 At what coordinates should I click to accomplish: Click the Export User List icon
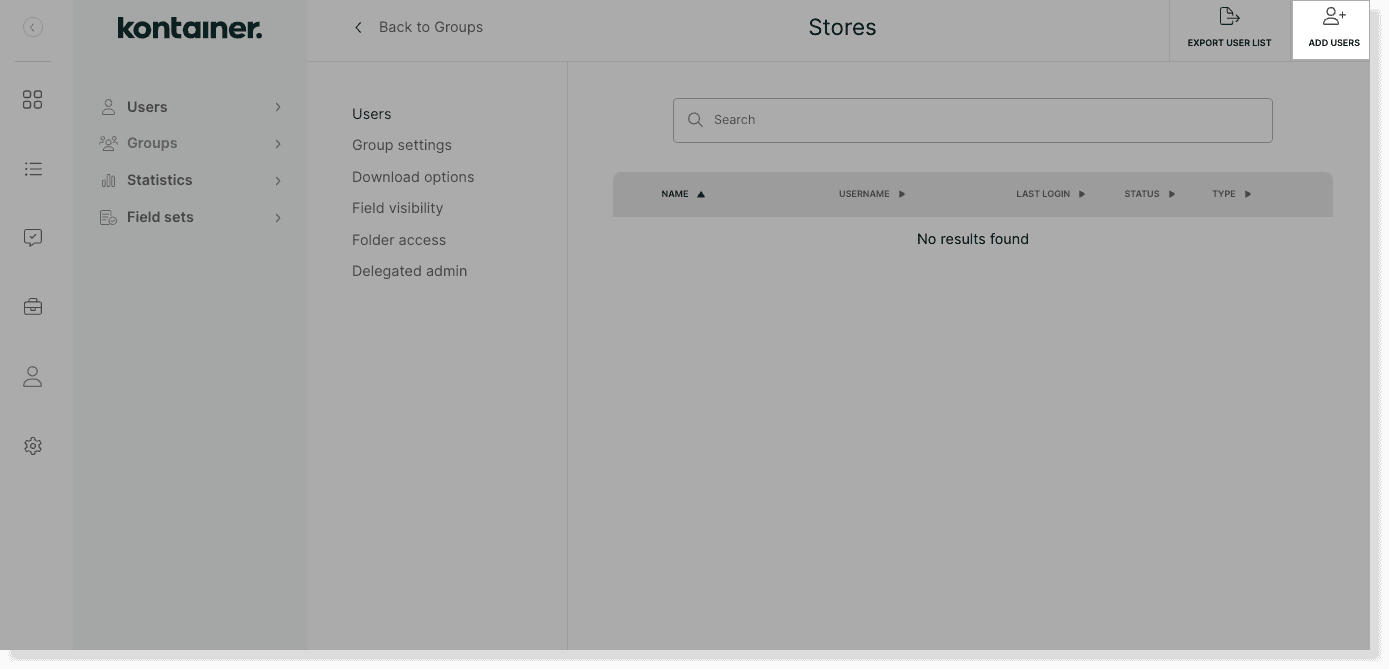pyautogui.click(x=1229, y=18)
